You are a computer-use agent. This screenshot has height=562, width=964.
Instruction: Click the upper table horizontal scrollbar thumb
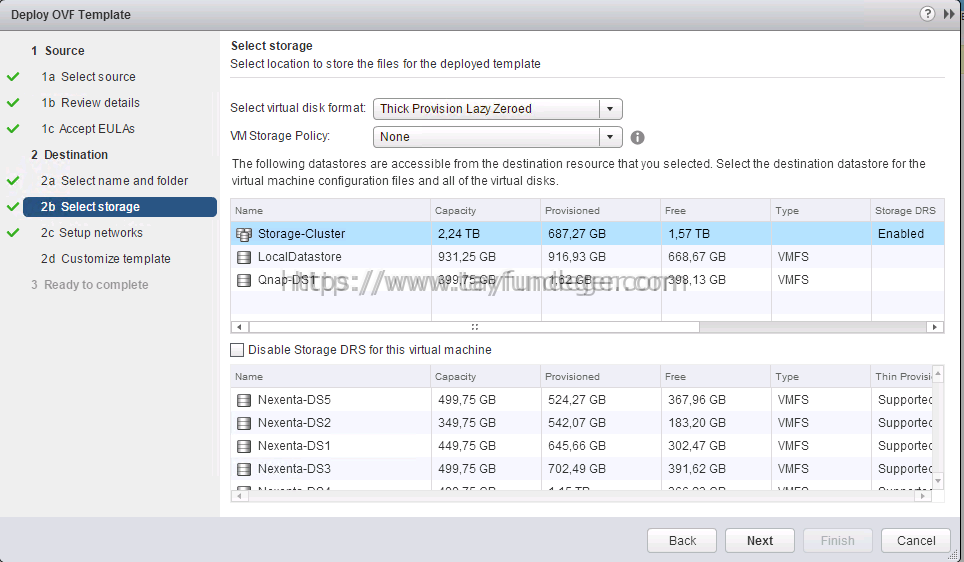474,327
